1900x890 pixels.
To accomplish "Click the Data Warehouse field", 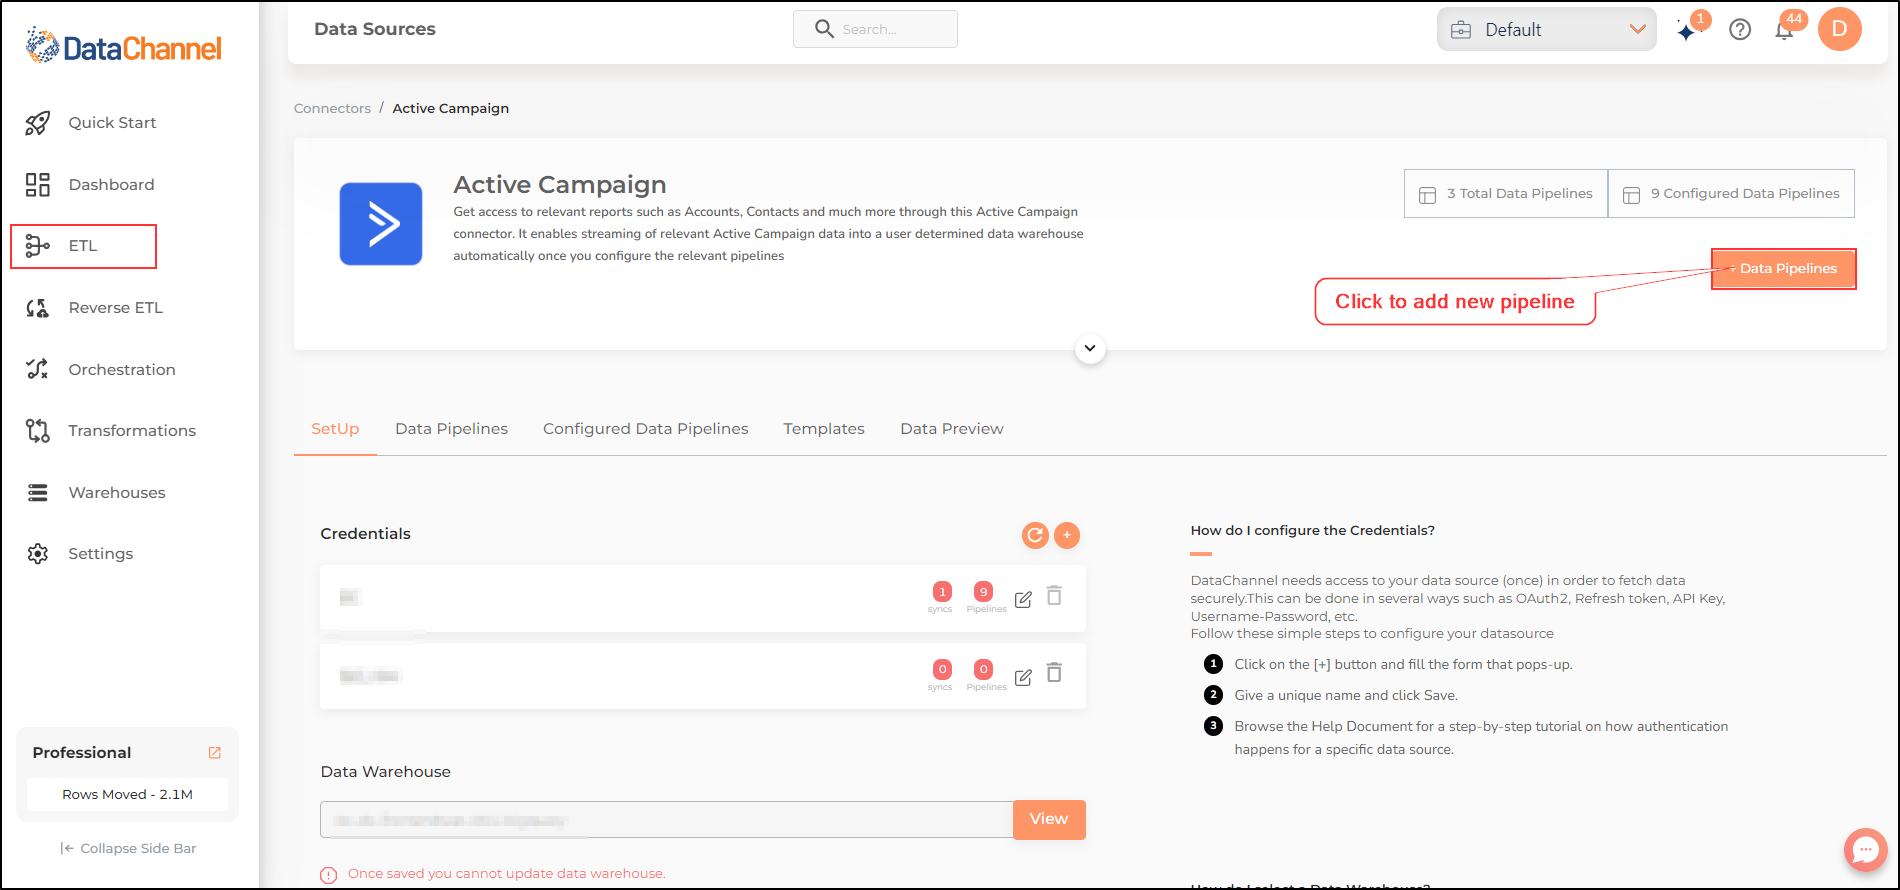I will (667, 820).
